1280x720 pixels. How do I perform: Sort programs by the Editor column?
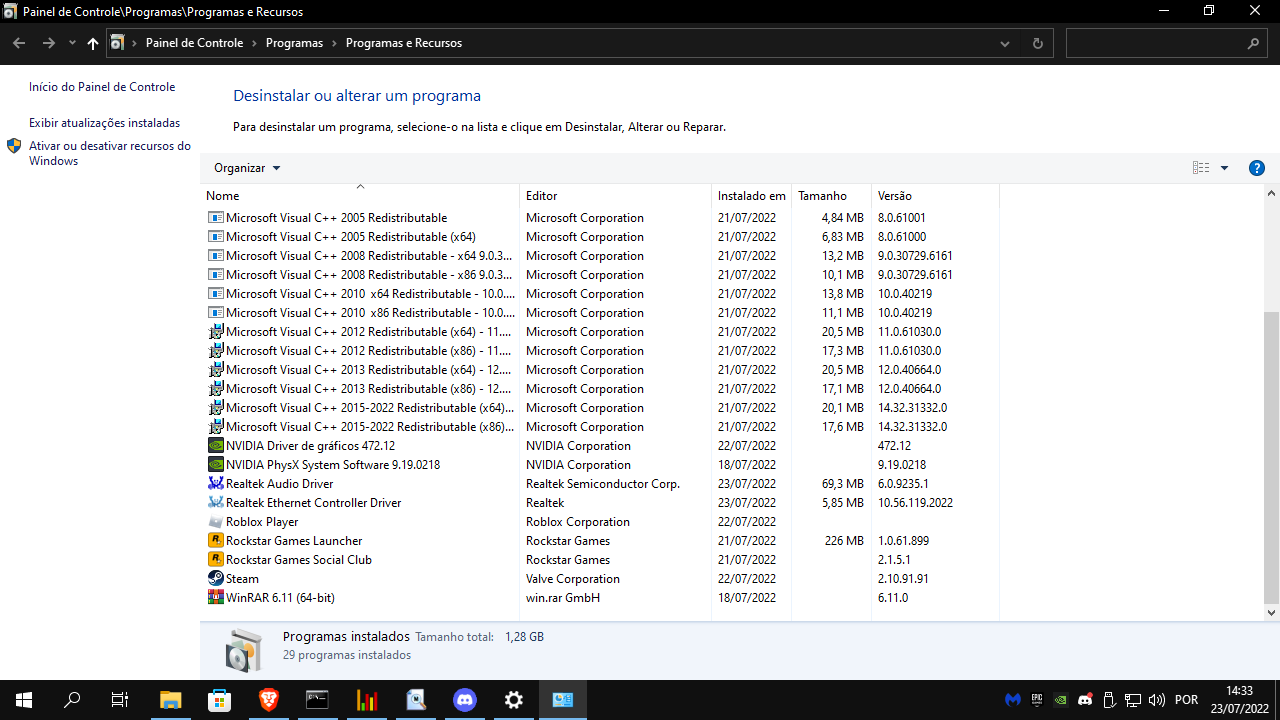click(x=616, y=195)
